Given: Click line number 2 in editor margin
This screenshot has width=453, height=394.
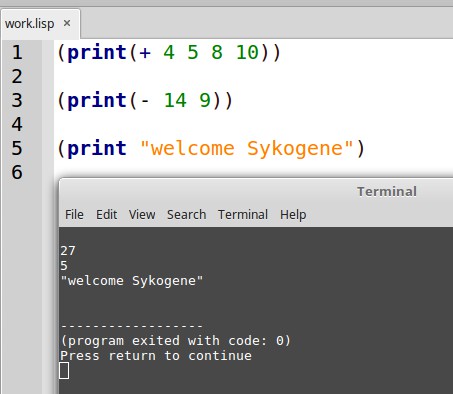Looking at the screenshot, I should click(x=17, y=76).
